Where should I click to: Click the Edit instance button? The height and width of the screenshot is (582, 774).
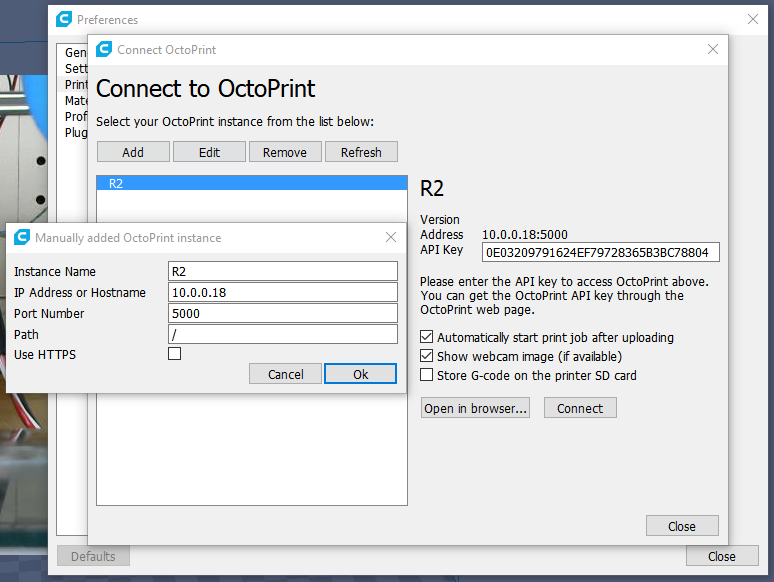[x=209, y=152]
